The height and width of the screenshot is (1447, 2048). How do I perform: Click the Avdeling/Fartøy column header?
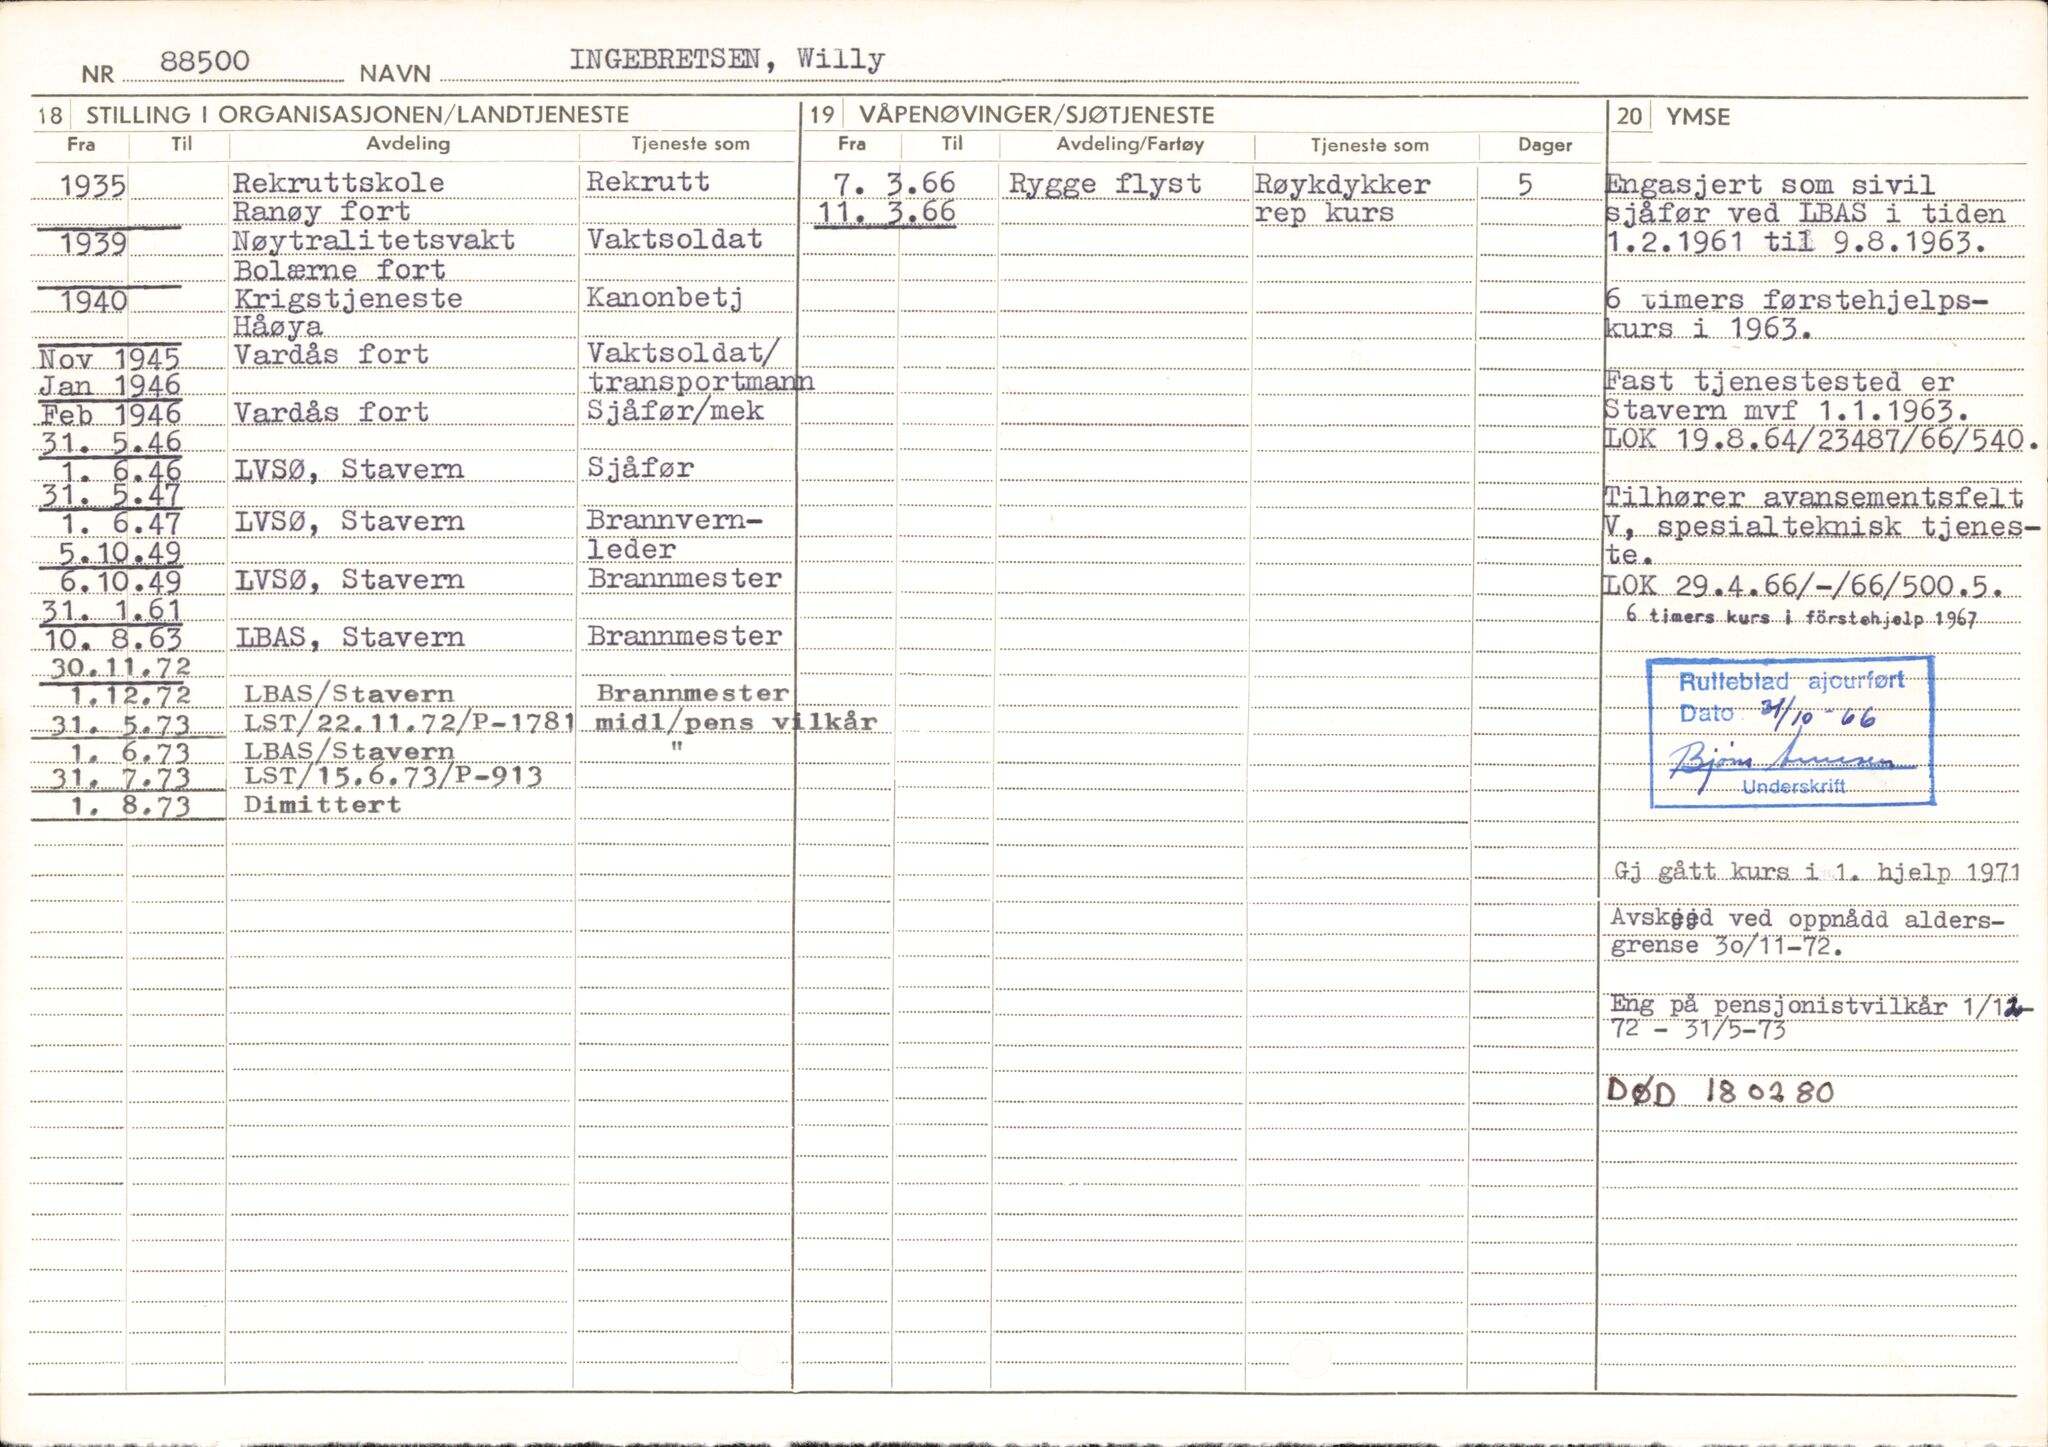click(x=1130, y=144)
